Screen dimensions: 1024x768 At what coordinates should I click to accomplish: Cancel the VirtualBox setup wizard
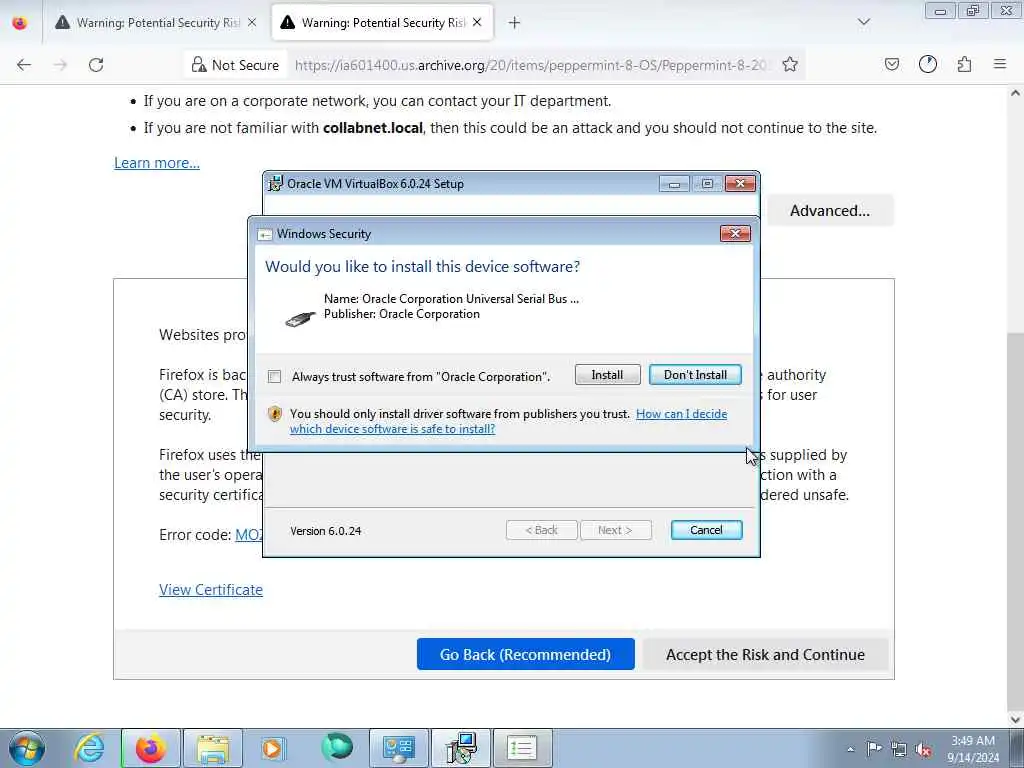click(706, 530)
